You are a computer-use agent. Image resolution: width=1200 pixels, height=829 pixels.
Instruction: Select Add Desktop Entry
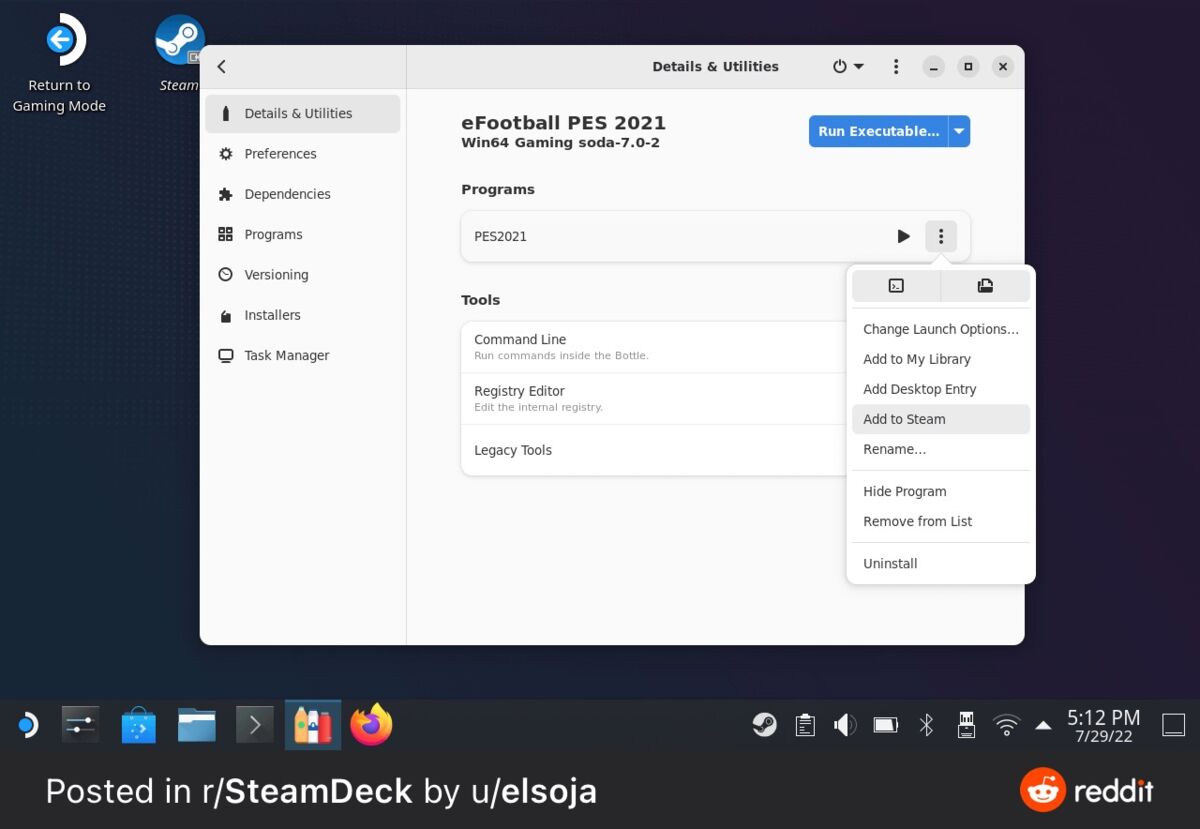coord(941,389)
